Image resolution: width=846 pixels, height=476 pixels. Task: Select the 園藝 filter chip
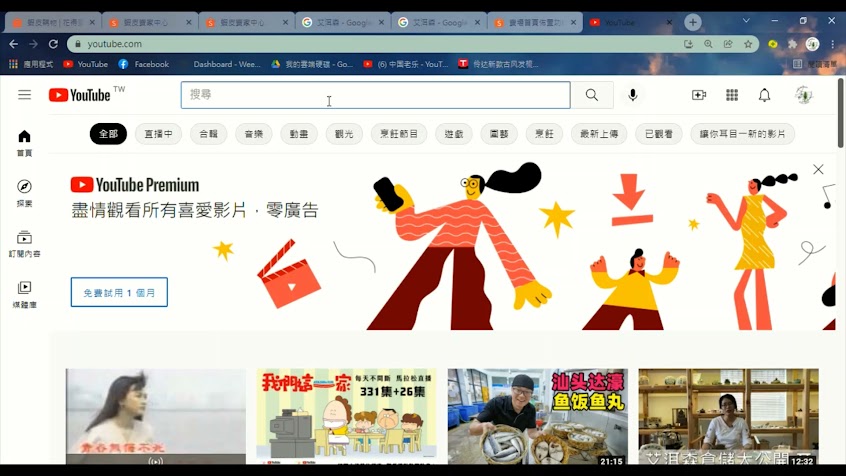499,134
